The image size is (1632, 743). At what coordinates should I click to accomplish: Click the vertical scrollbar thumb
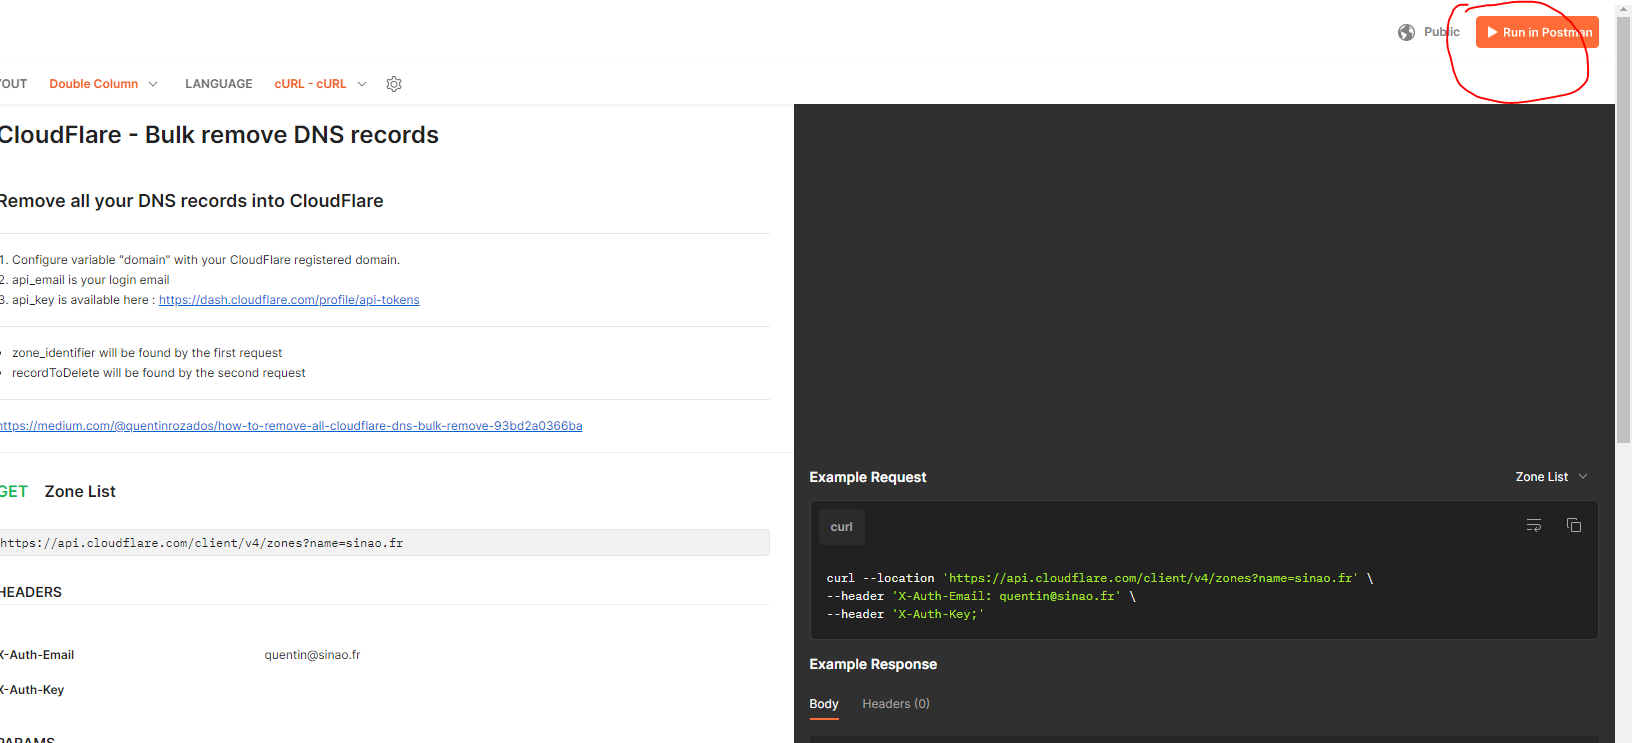1623,230
